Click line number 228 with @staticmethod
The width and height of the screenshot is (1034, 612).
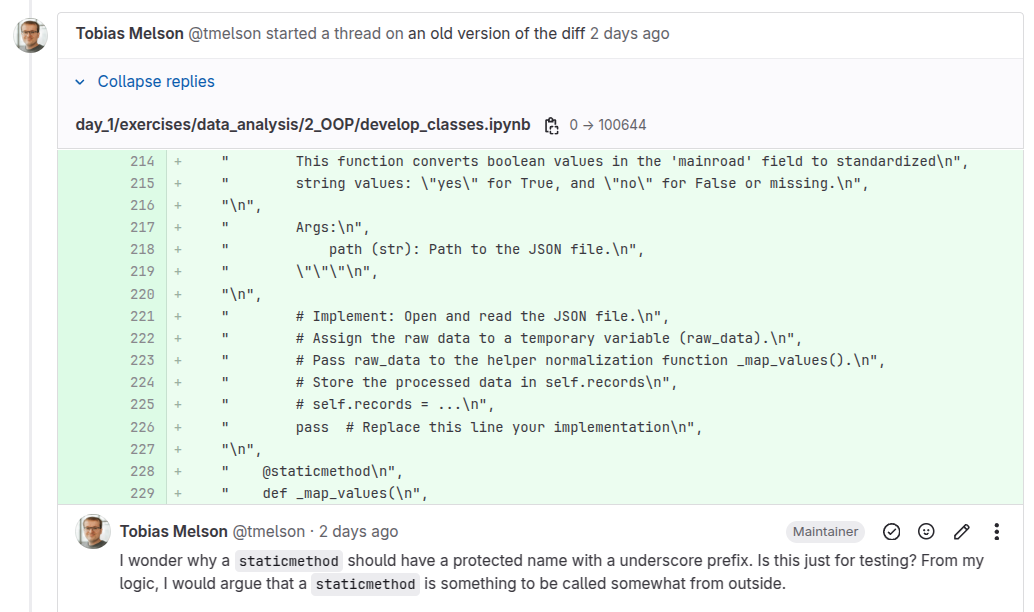coord(142,471)
